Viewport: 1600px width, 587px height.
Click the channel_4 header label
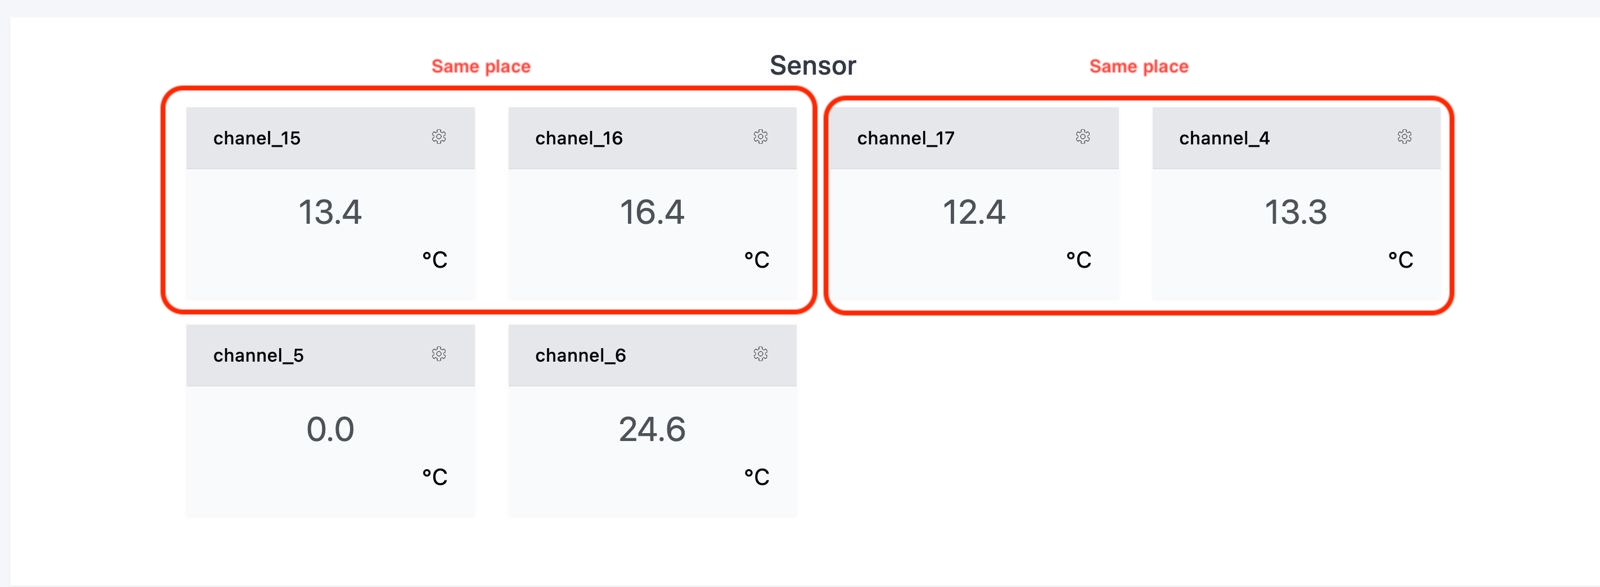(x=1224, y=138)
